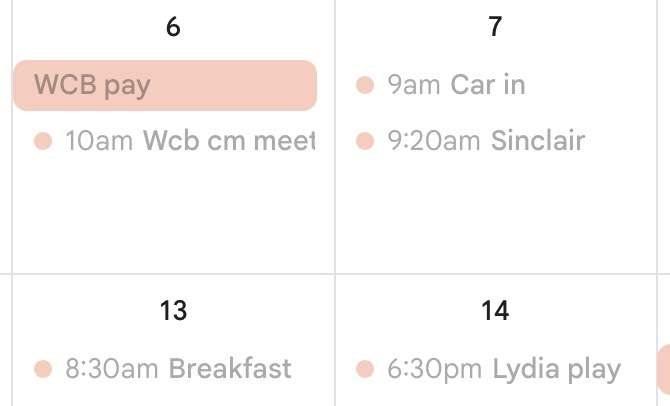Click empty space in day 7 cell below Sinclair

pyautogui.click(x=496, y=214)
